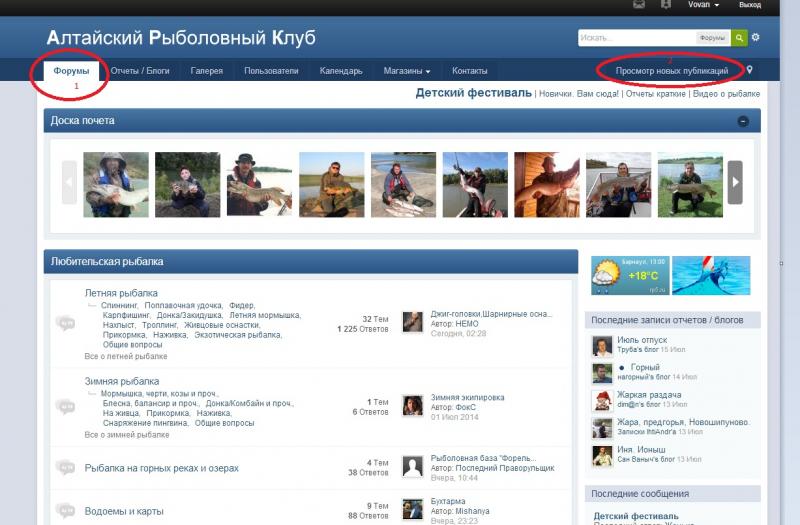
Task: Open the messages envelope icon in top bar
Action: coord(639,5)
